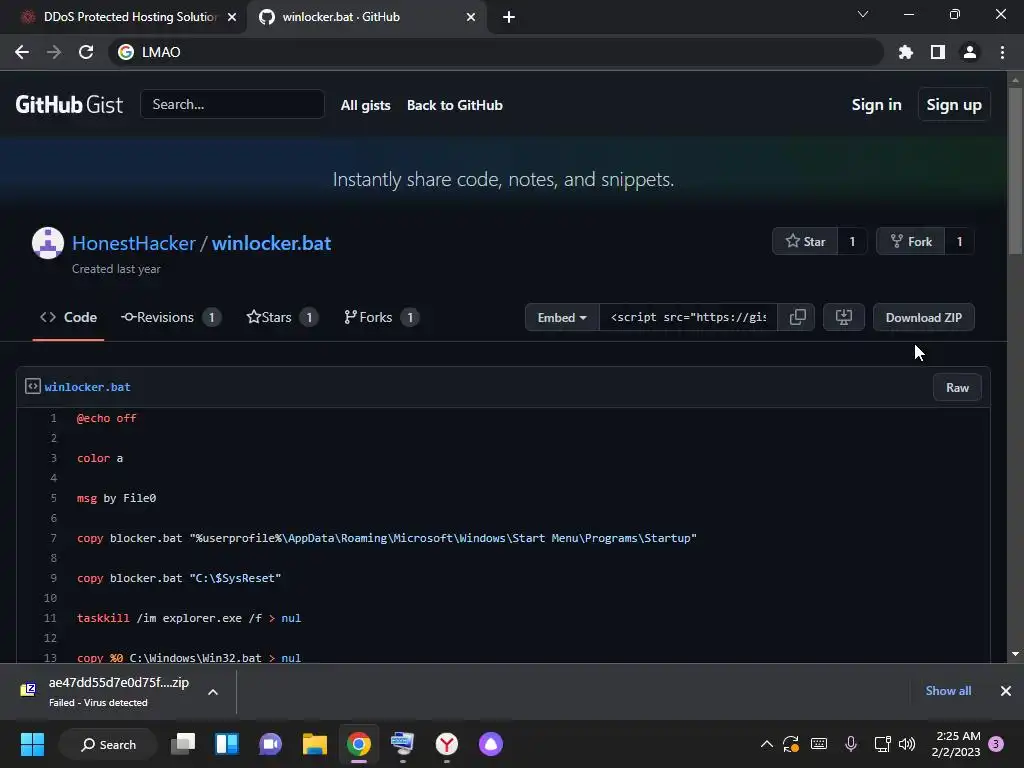Open the purple Alice assistant taskbar icon
Image resolution: width=1024 pixels, height=768 pixels.
tap(490, 744)
